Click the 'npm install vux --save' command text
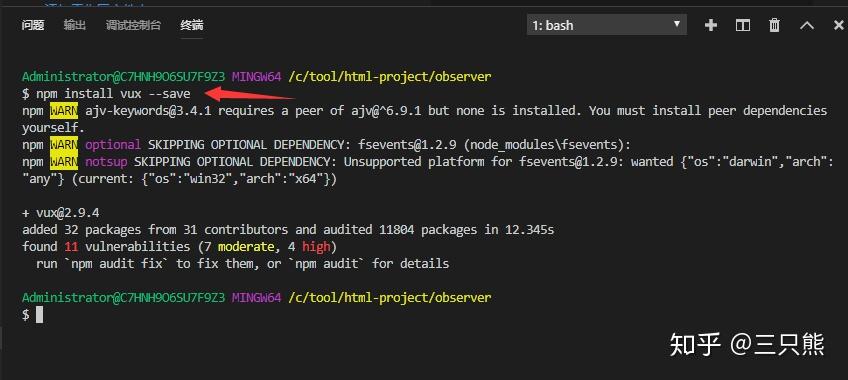Viewport: 848px width, 380px height. coord(113,94)
